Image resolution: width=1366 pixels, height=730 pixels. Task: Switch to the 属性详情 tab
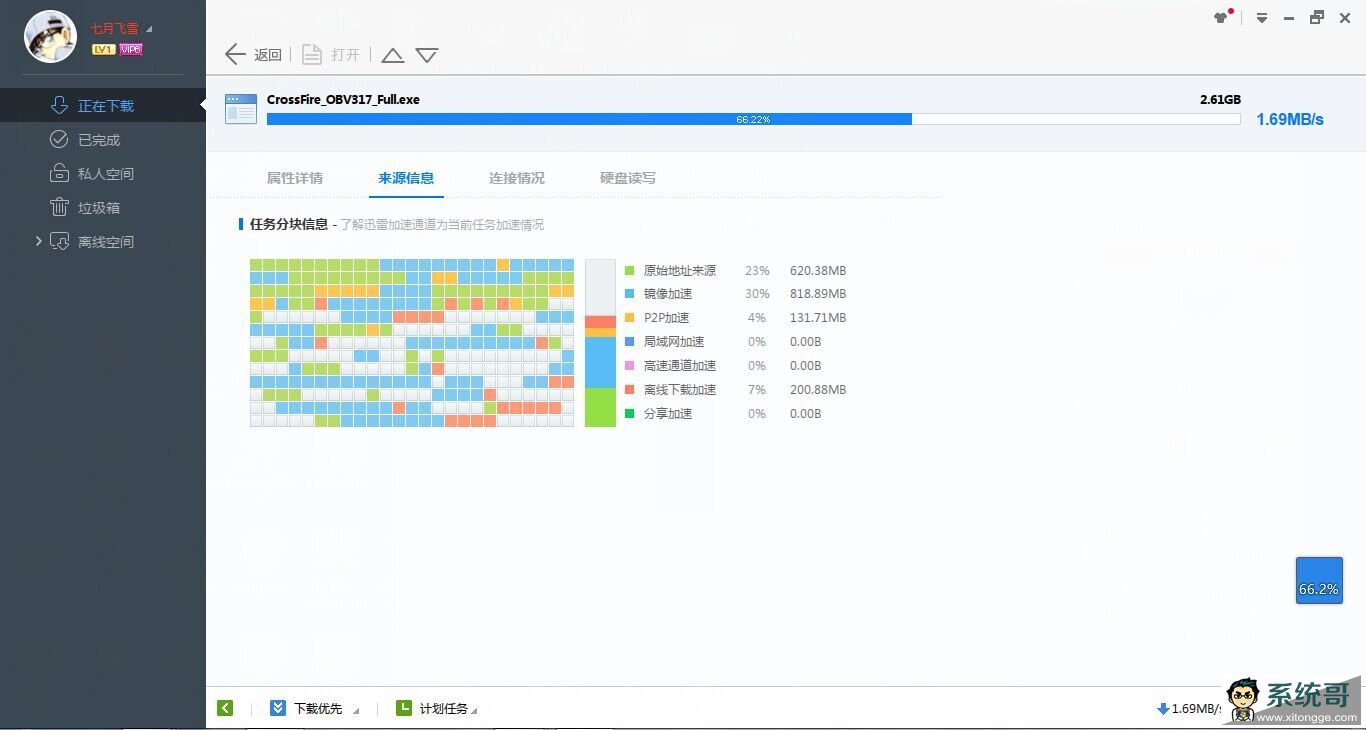point(294,178)
